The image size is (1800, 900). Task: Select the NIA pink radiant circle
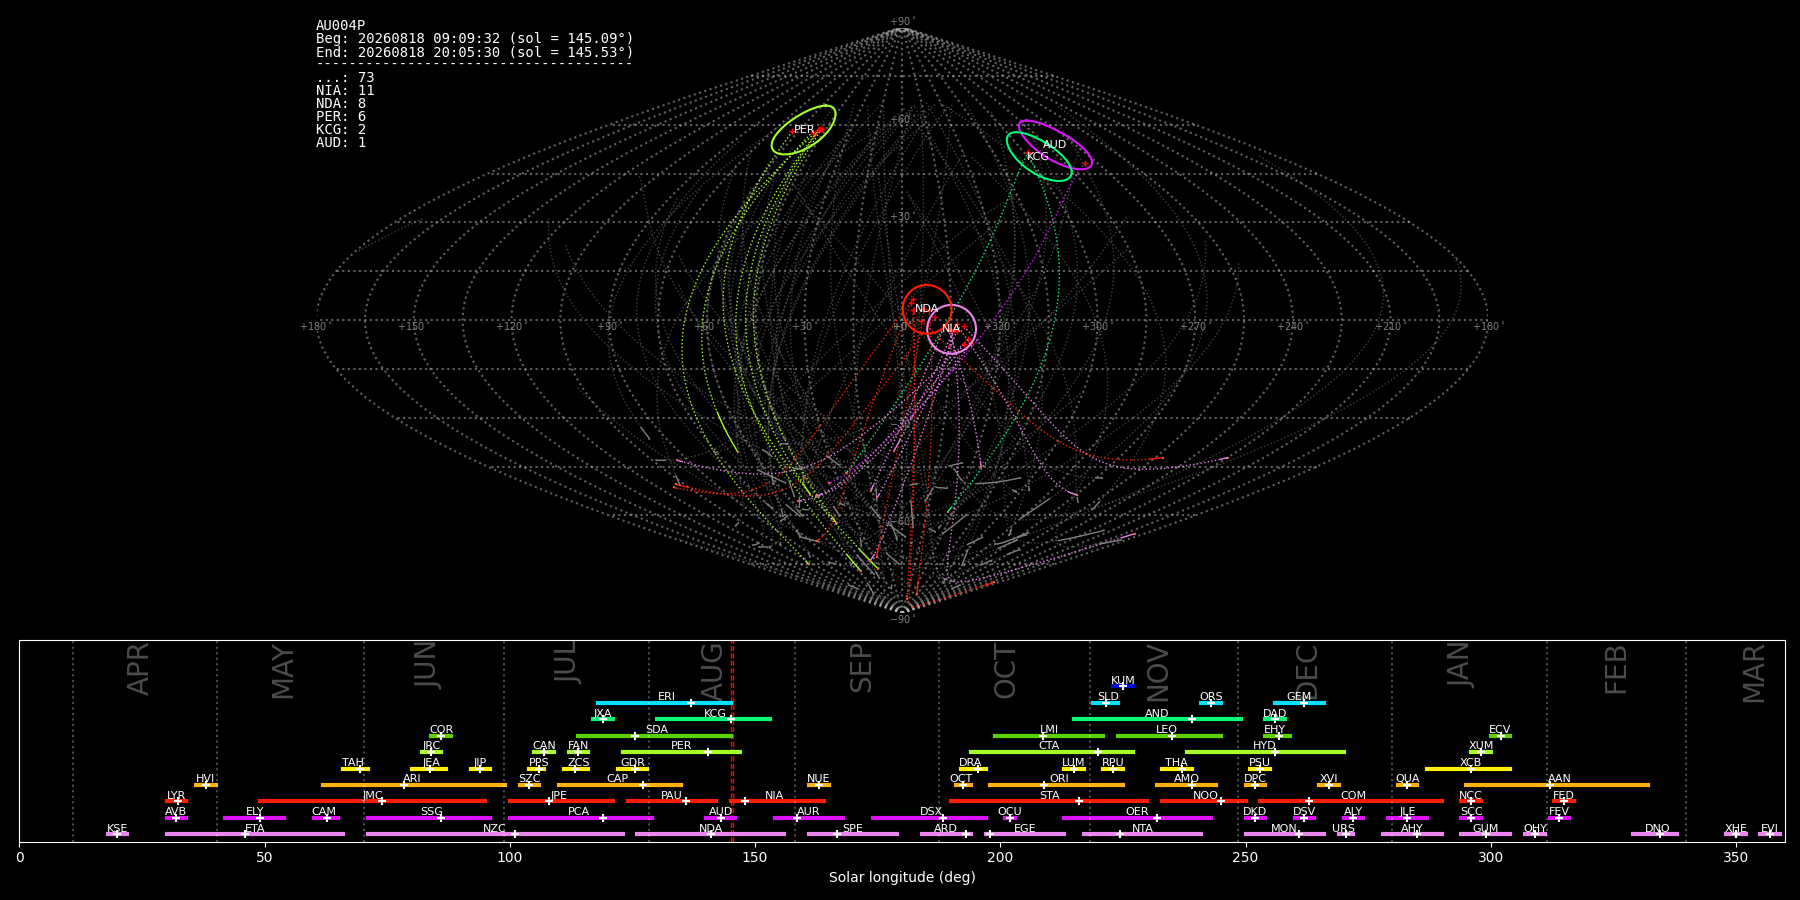(x=951, y=329)
